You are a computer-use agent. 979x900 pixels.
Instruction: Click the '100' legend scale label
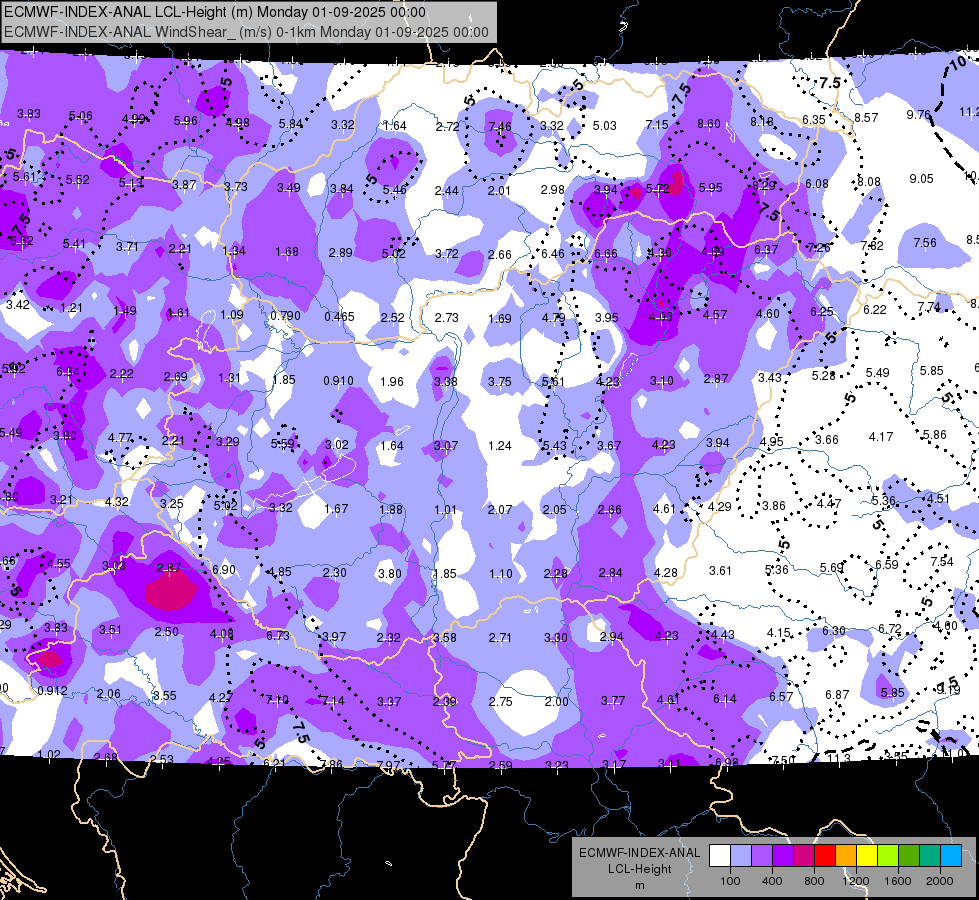(x=730, y=881)
